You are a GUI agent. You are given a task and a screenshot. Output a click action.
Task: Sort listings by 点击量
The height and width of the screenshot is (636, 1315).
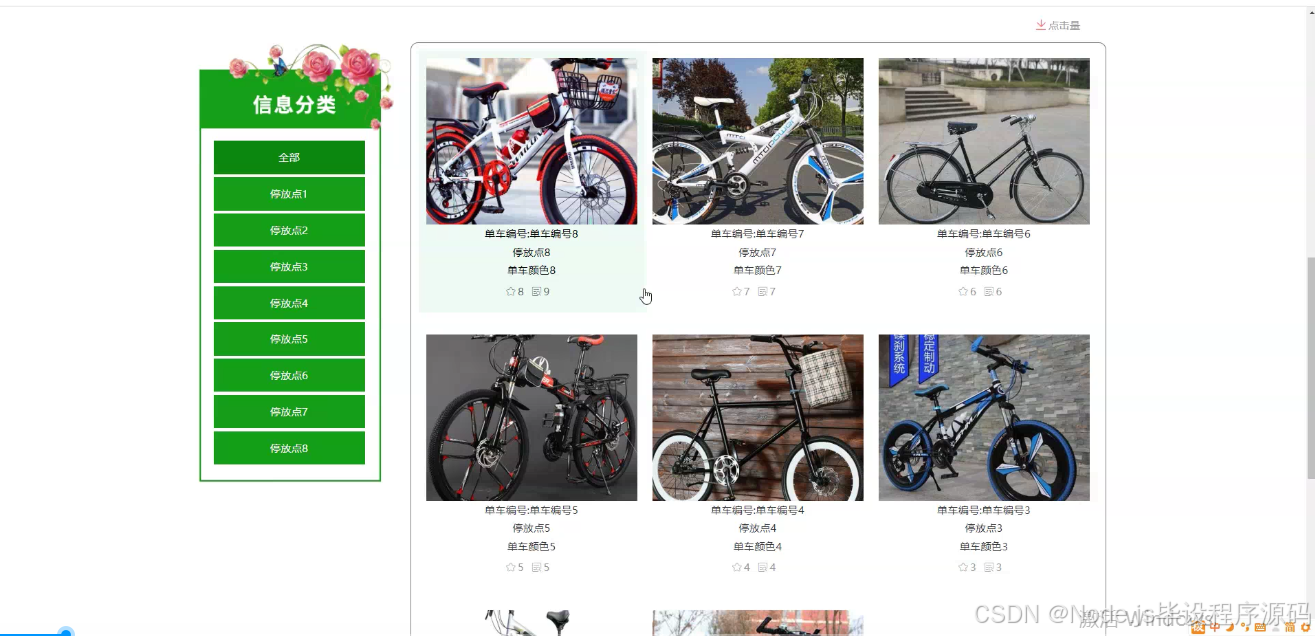coord(1064,25)
